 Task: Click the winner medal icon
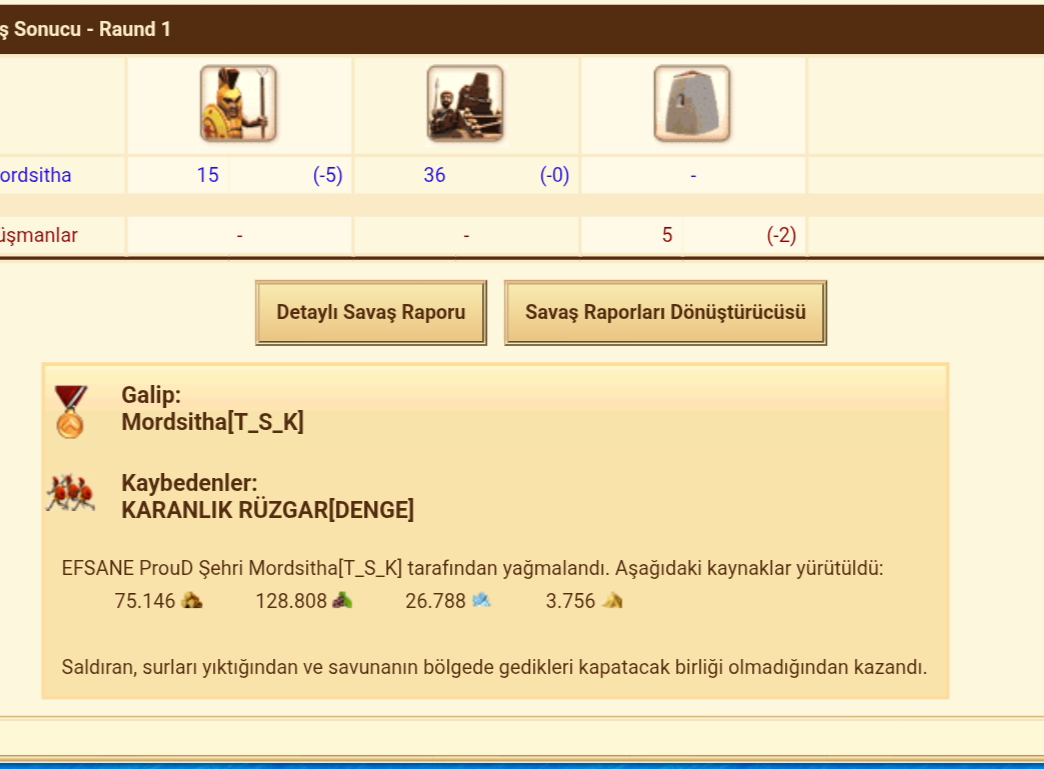tap(71, 411)
